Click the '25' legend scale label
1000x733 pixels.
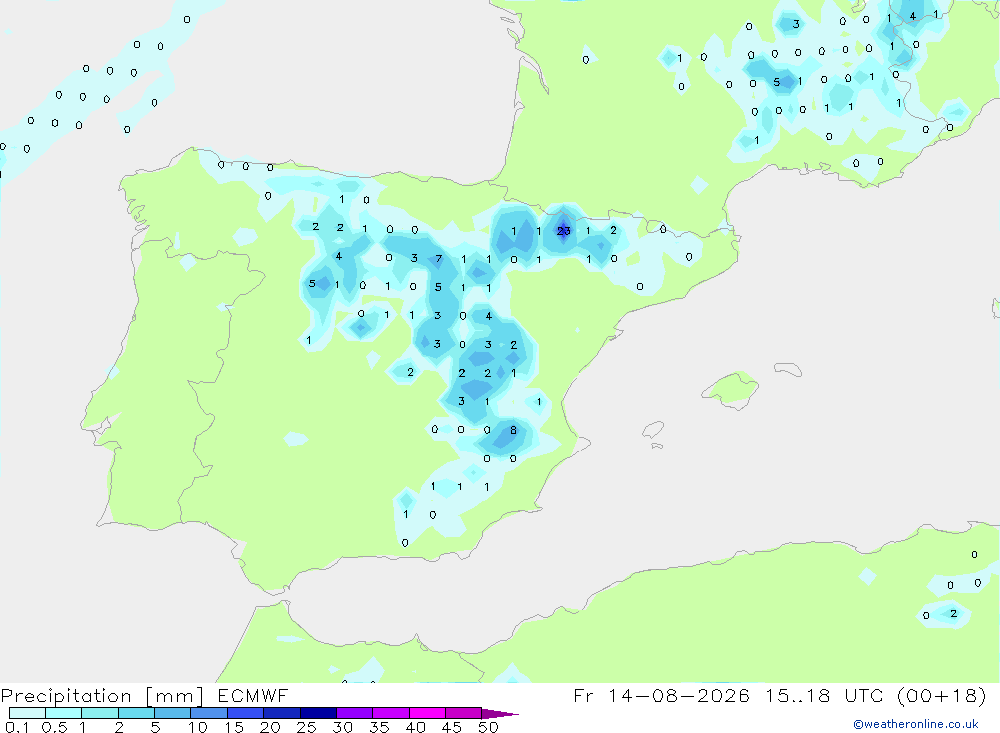[307, 727]
